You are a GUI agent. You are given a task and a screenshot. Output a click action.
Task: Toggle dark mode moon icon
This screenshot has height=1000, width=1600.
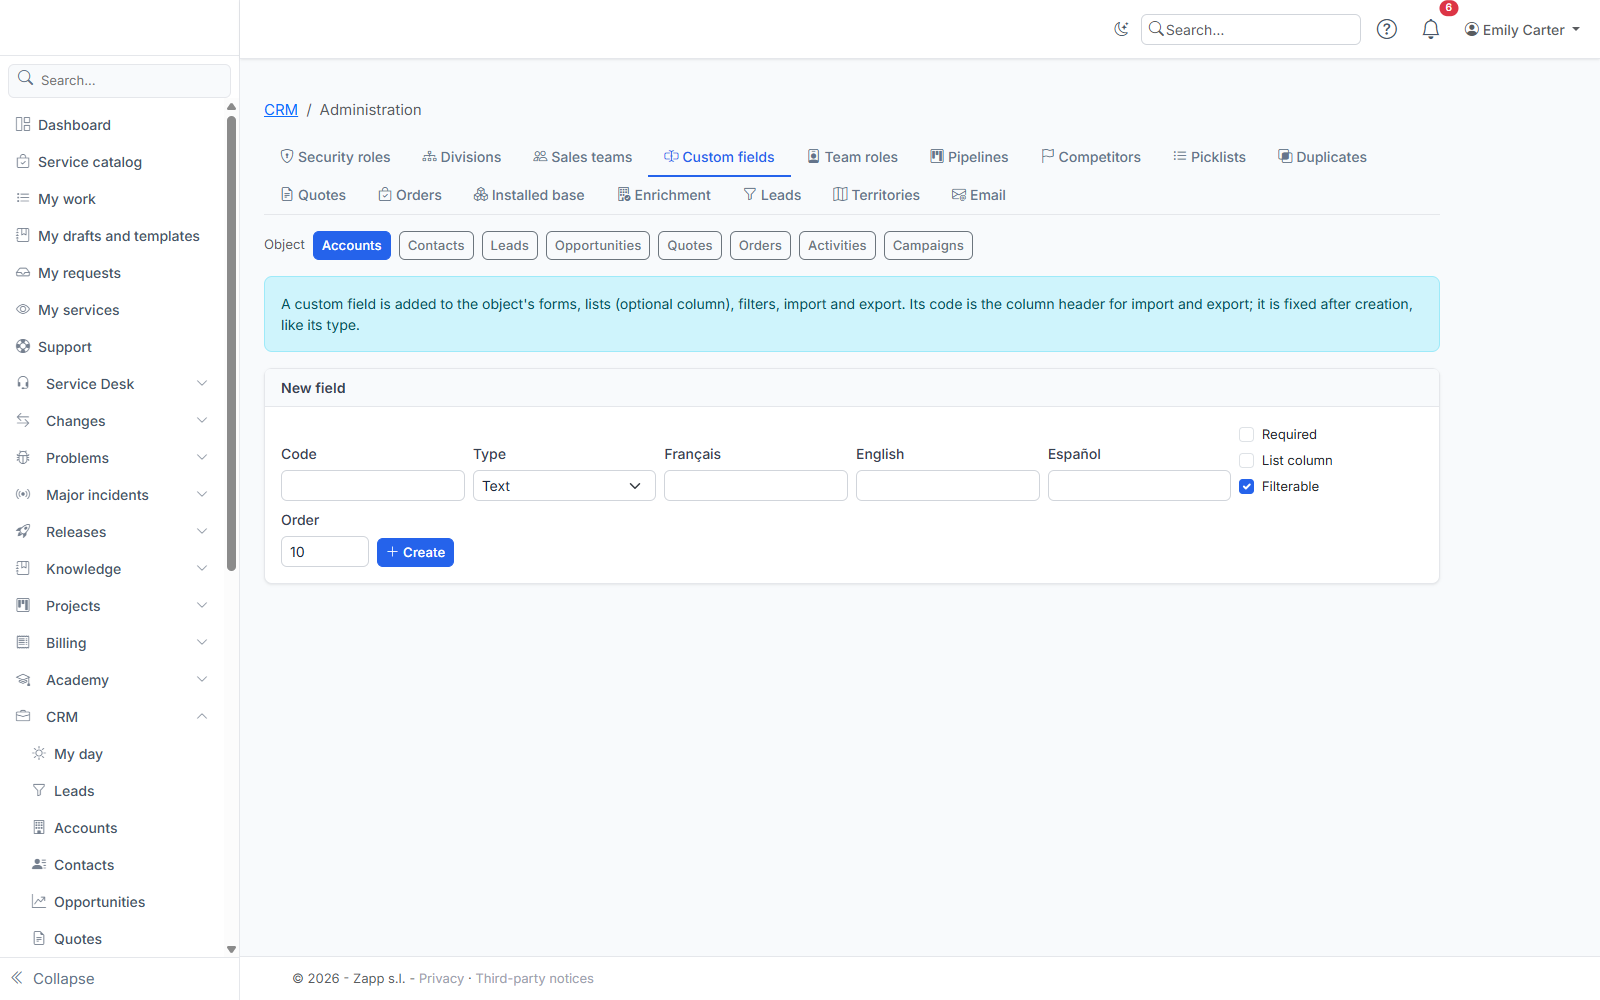pos(1121,29)
